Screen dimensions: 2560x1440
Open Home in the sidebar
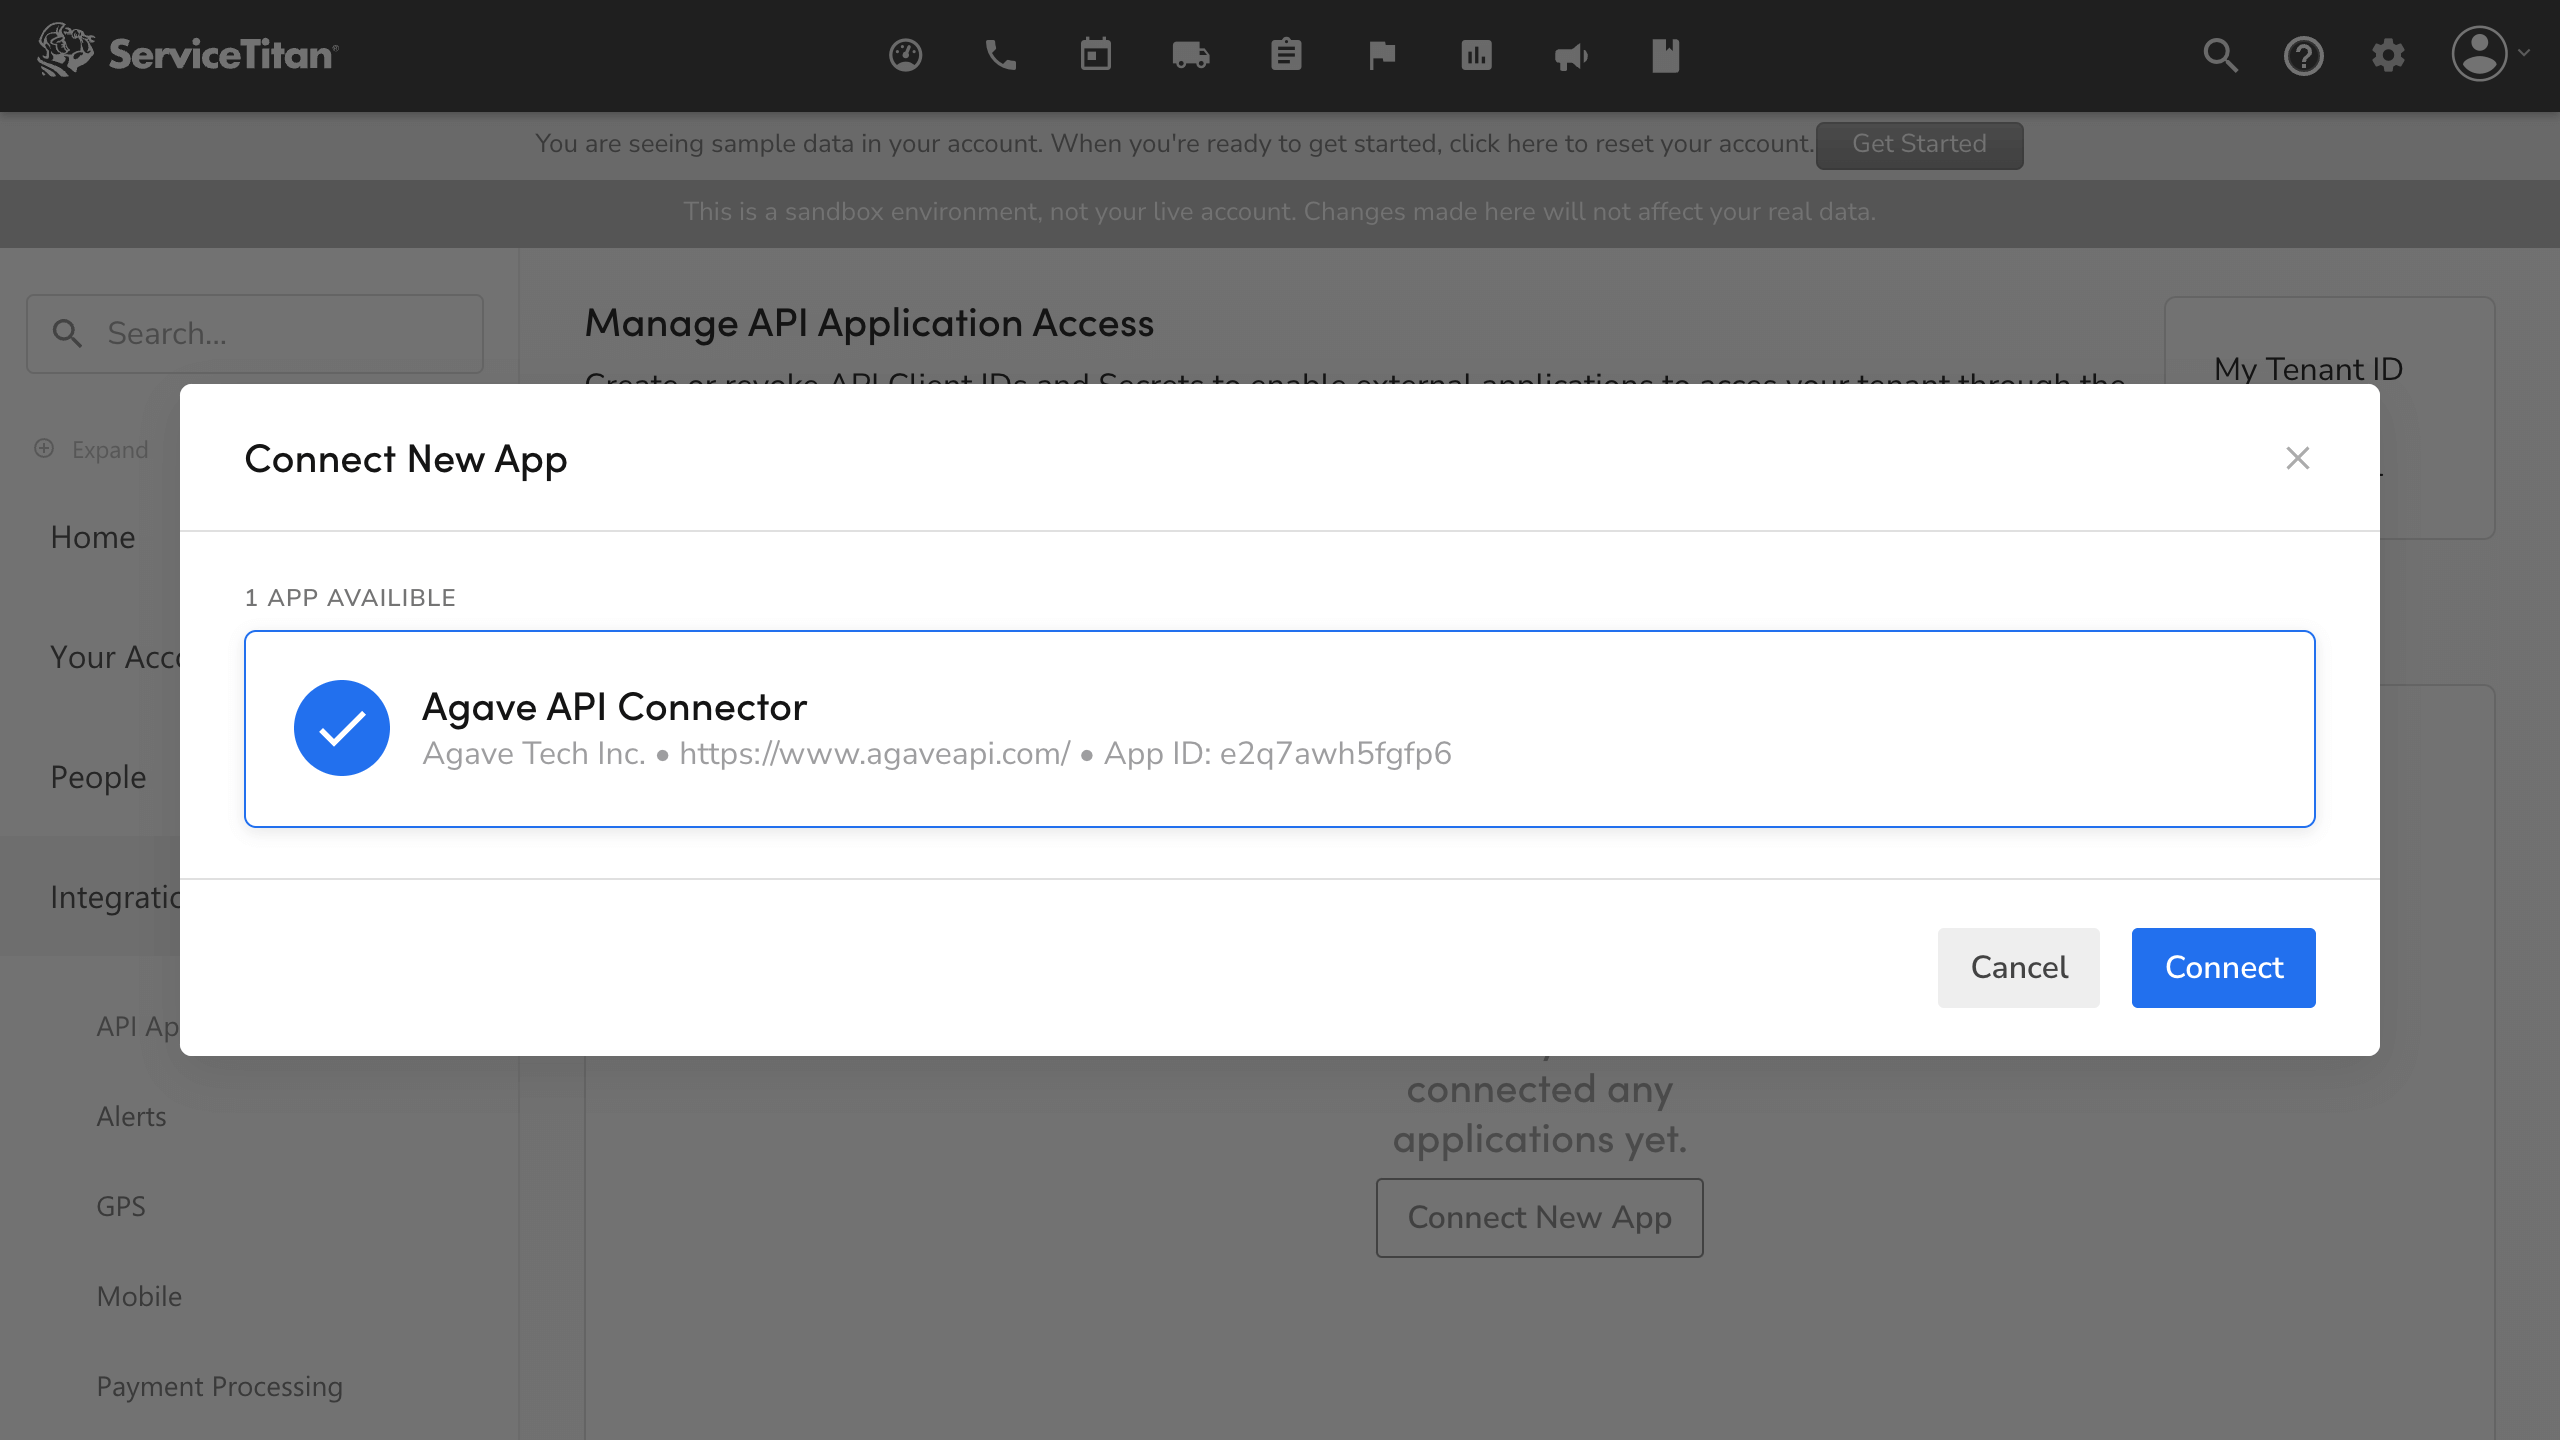93,537
